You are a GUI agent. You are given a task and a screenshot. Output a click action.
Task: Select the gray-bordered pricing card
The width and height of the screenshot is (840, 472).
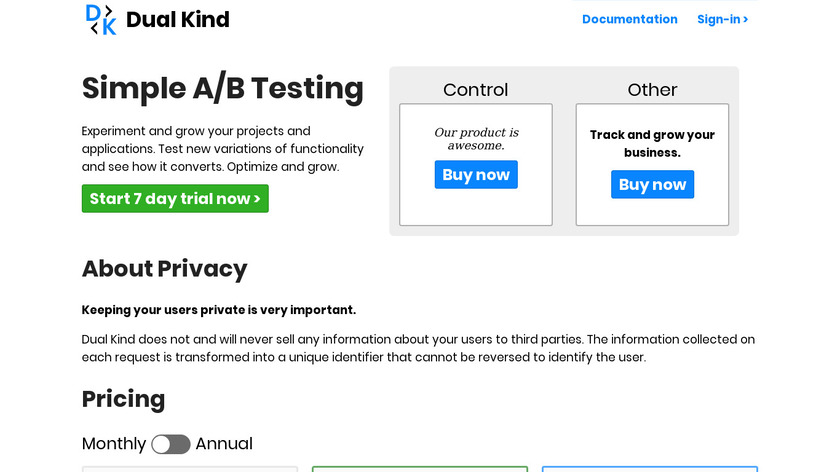(x=190, y=468)
